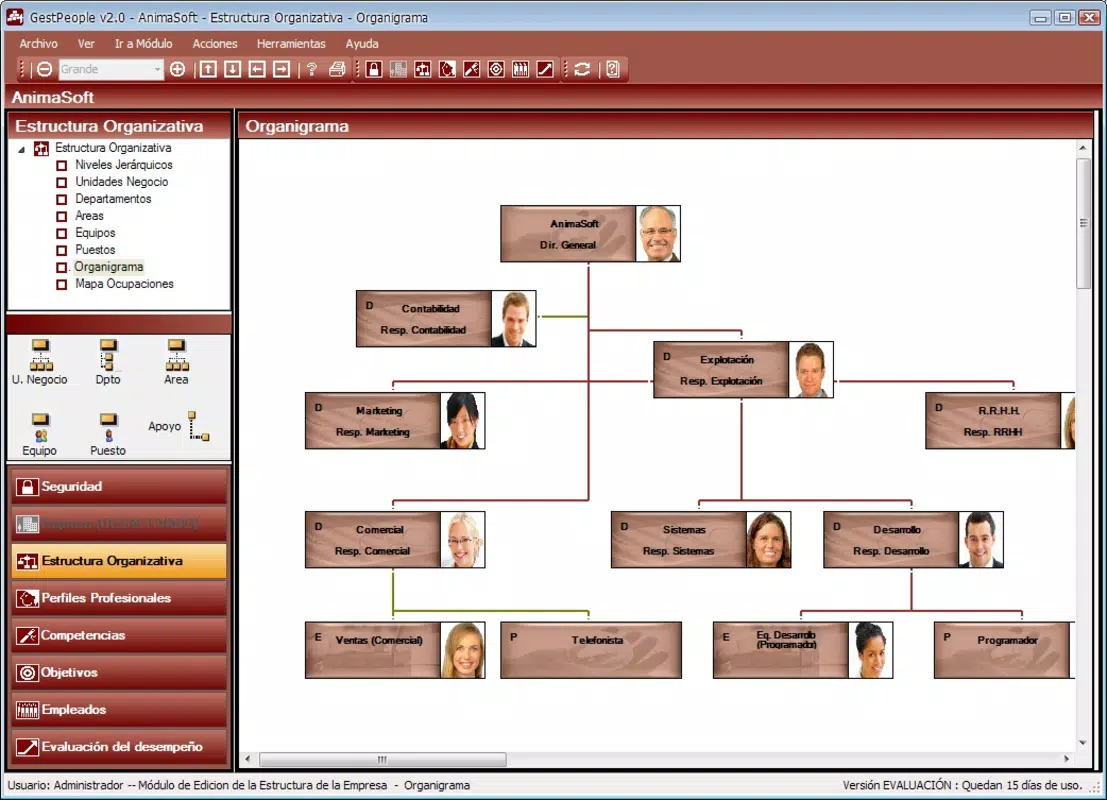Open the Objetivos module button
1107x800 pixels.
(119, 672)
